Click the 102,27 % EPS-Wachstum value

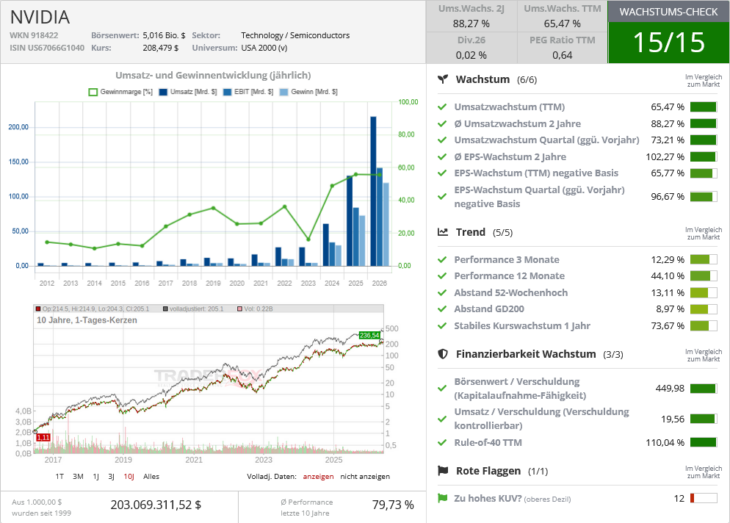coord(665,157)
